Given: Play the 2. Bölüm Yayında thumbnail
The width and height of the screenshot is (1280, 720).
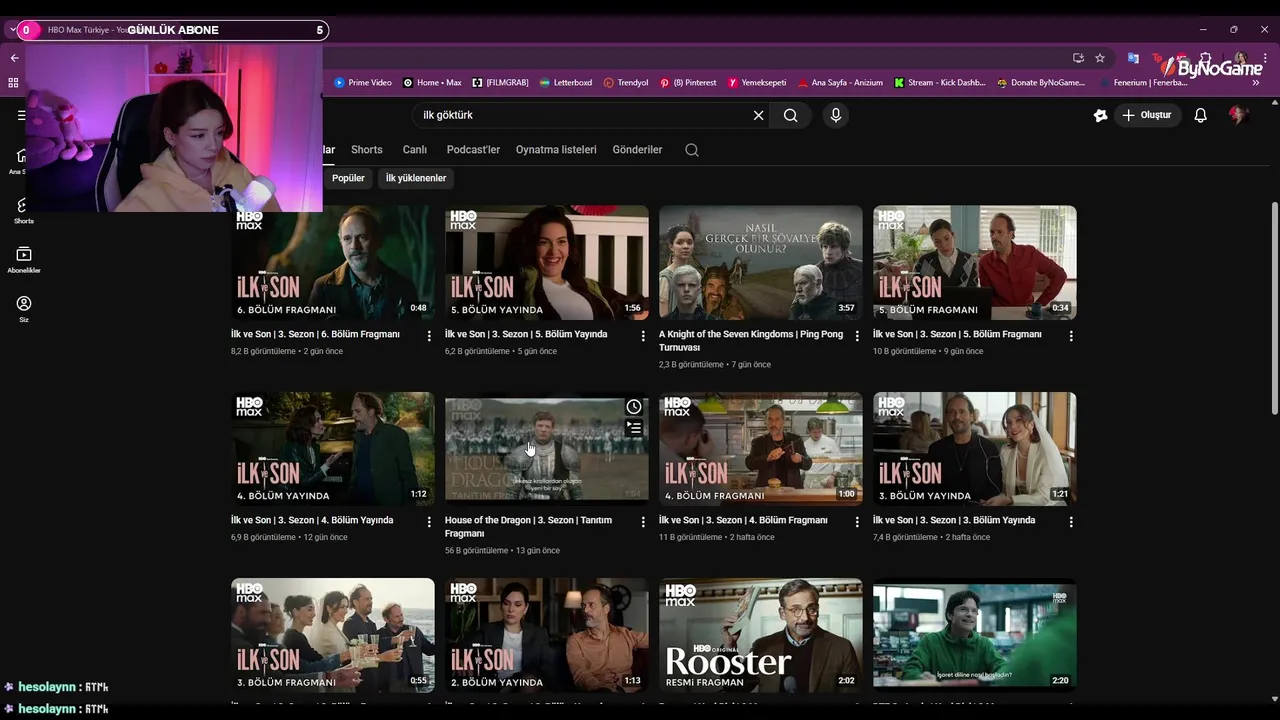Looking at the screenshot, I should (547, 635).
